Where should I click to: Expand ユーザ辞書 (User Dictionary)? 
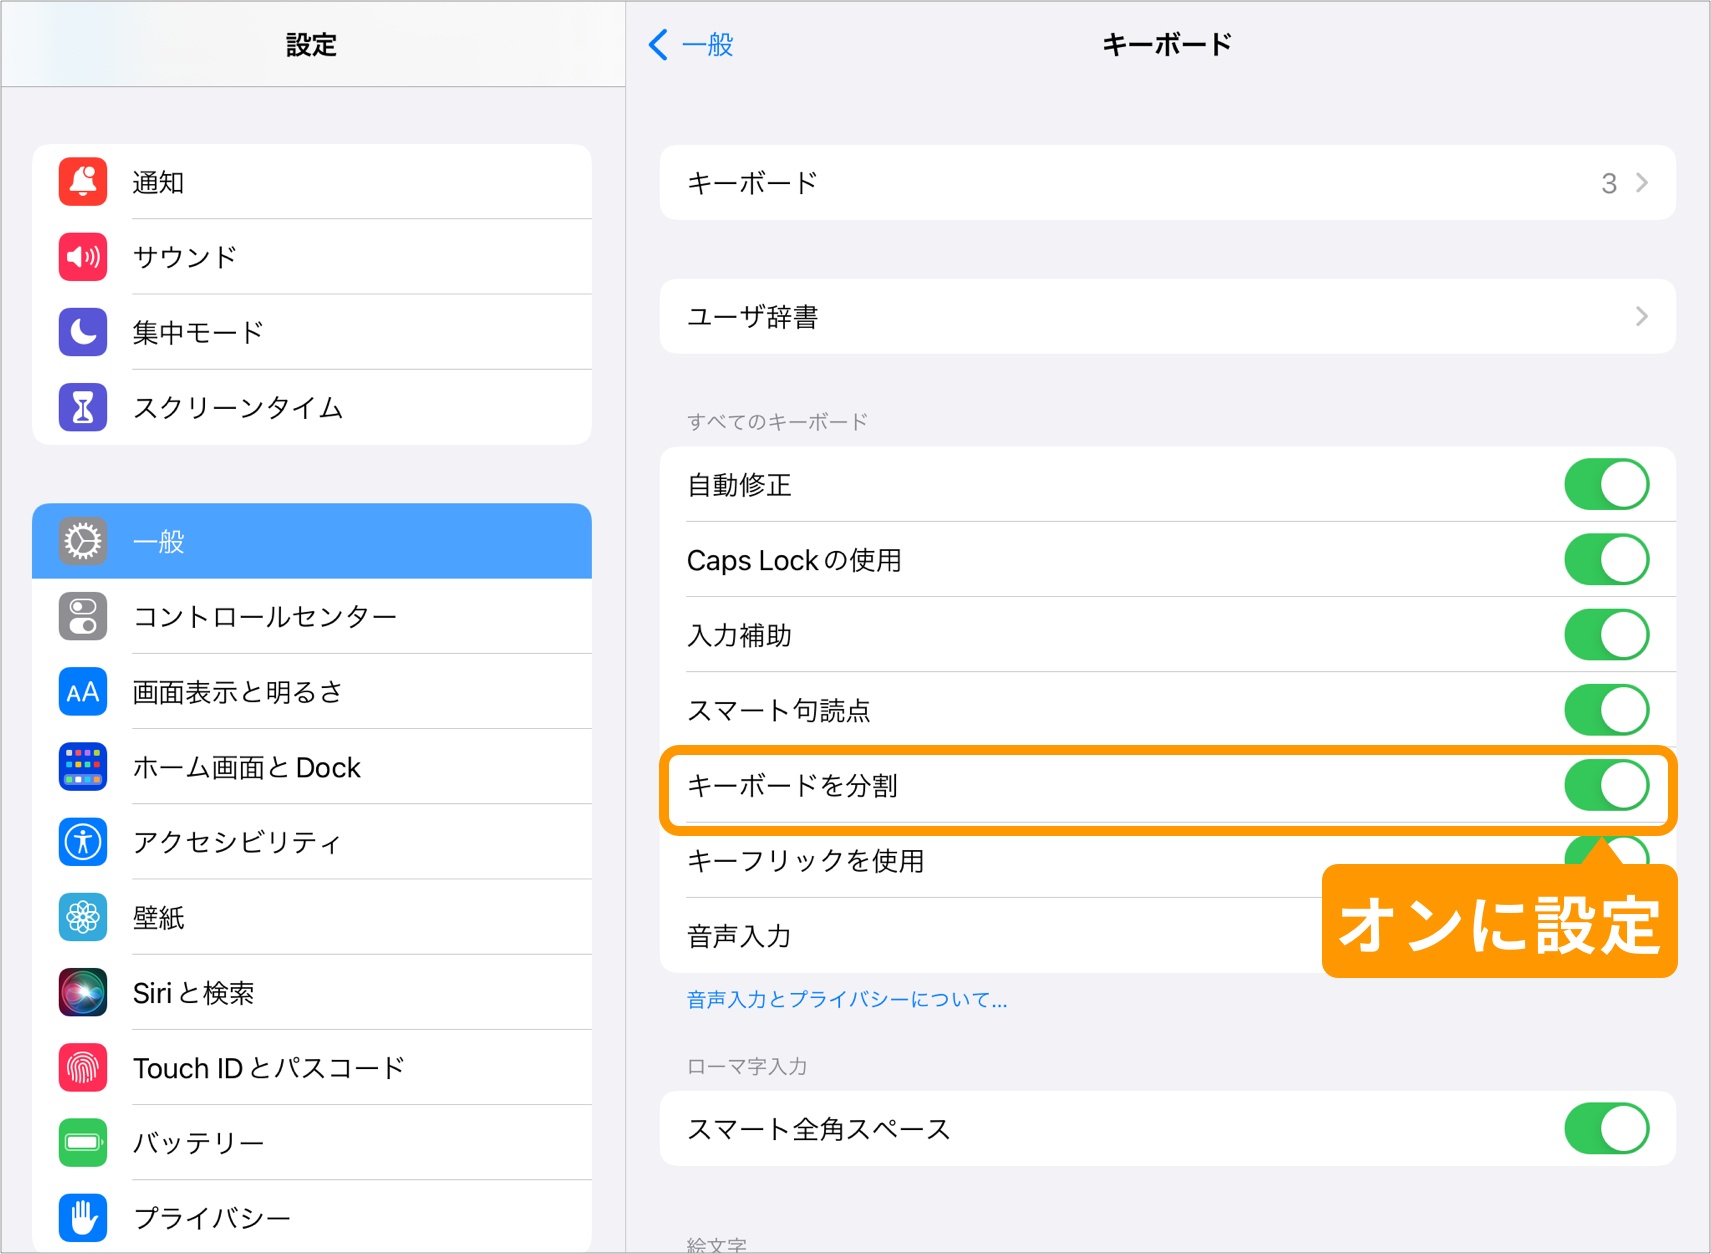pyautogui.click(x=1166, y=316)
